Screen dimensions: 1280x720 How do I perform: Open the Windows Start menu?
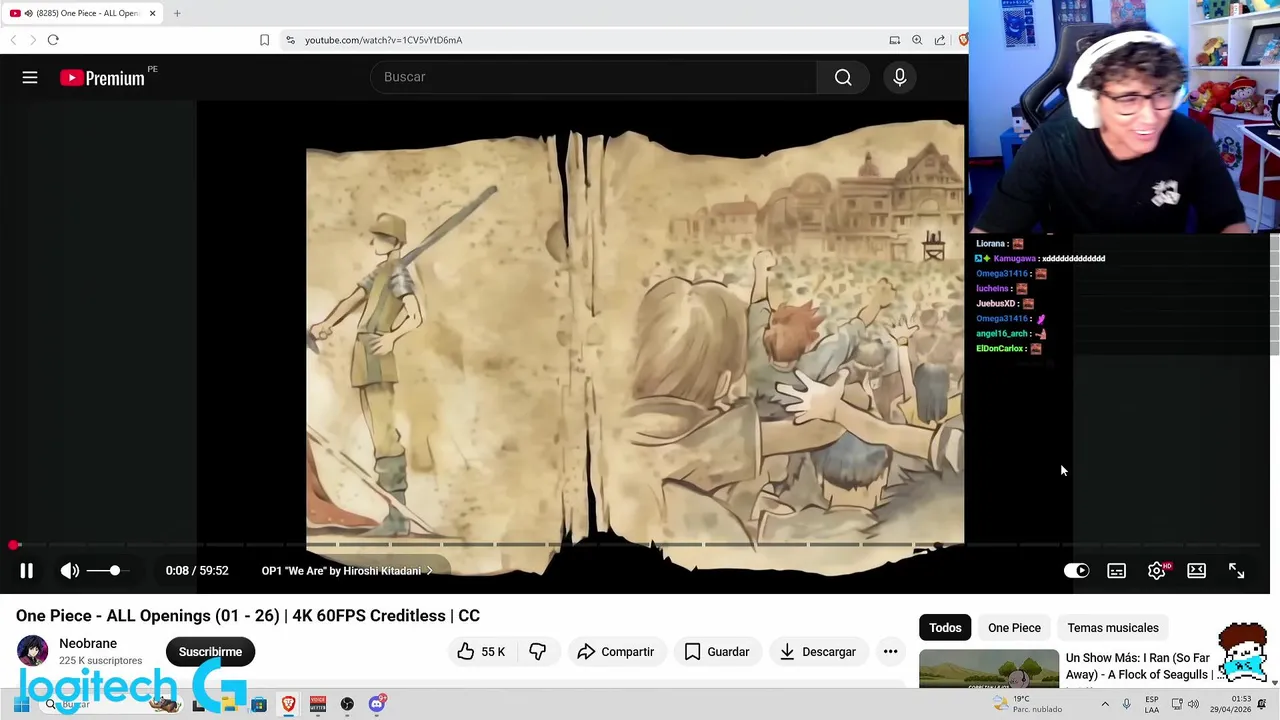[x=21, y=704]
